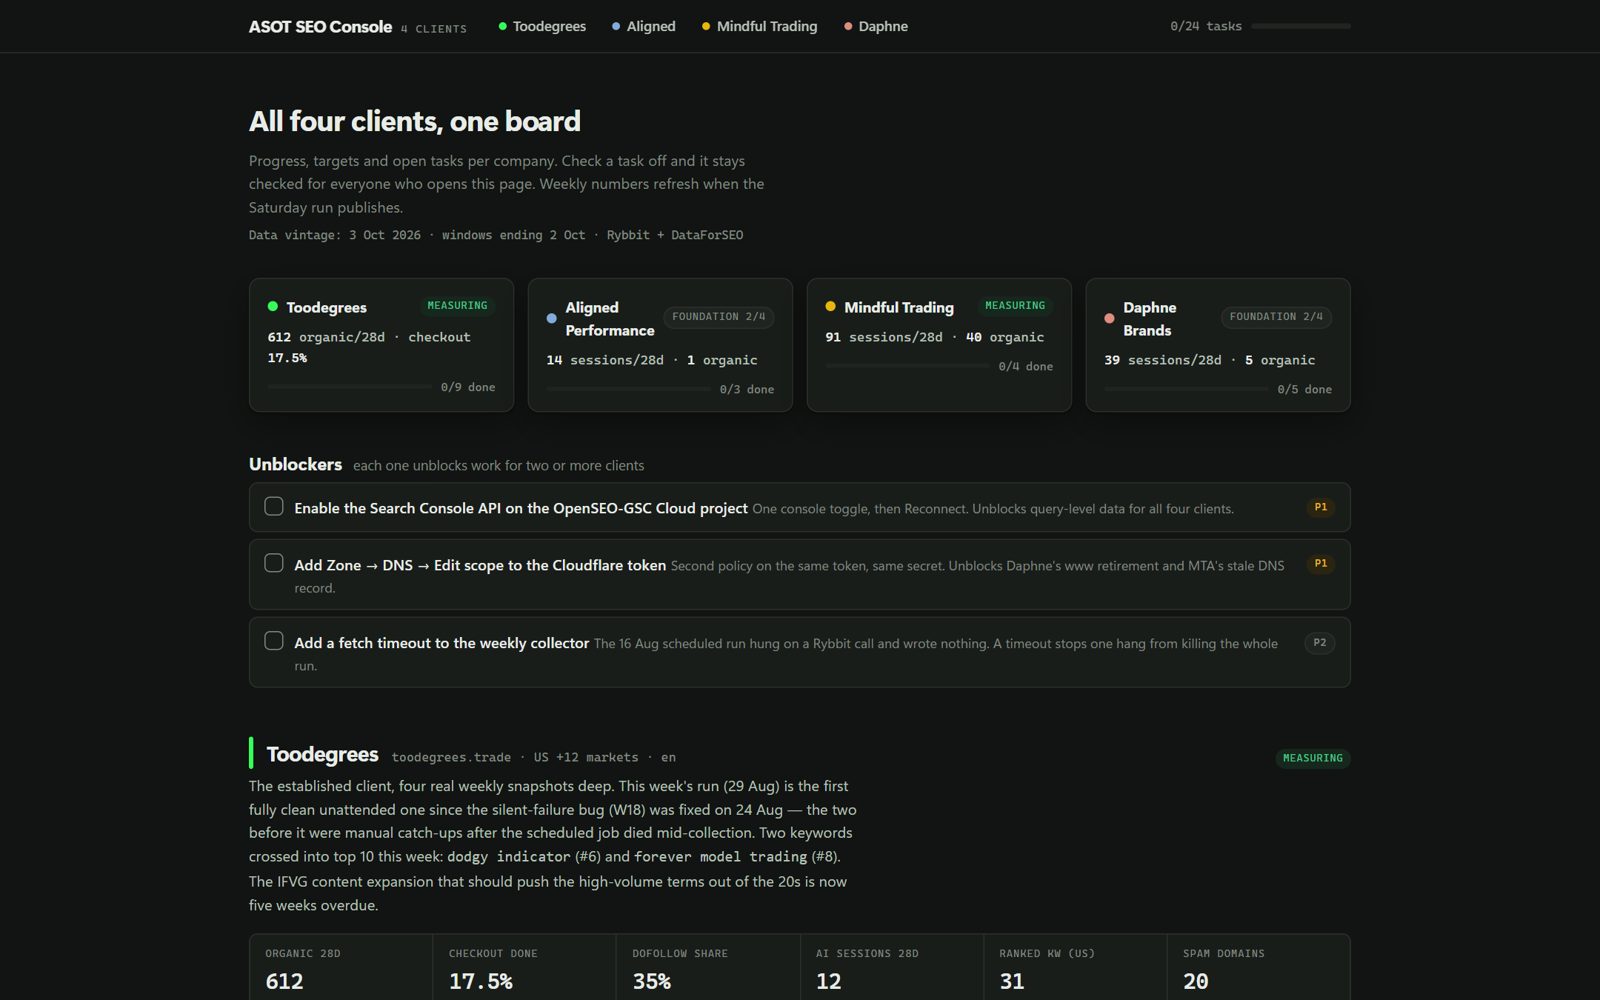
Task: Click the 0/9 done progress bar on Toodegrees card
Action: click(x=349, y=386)
